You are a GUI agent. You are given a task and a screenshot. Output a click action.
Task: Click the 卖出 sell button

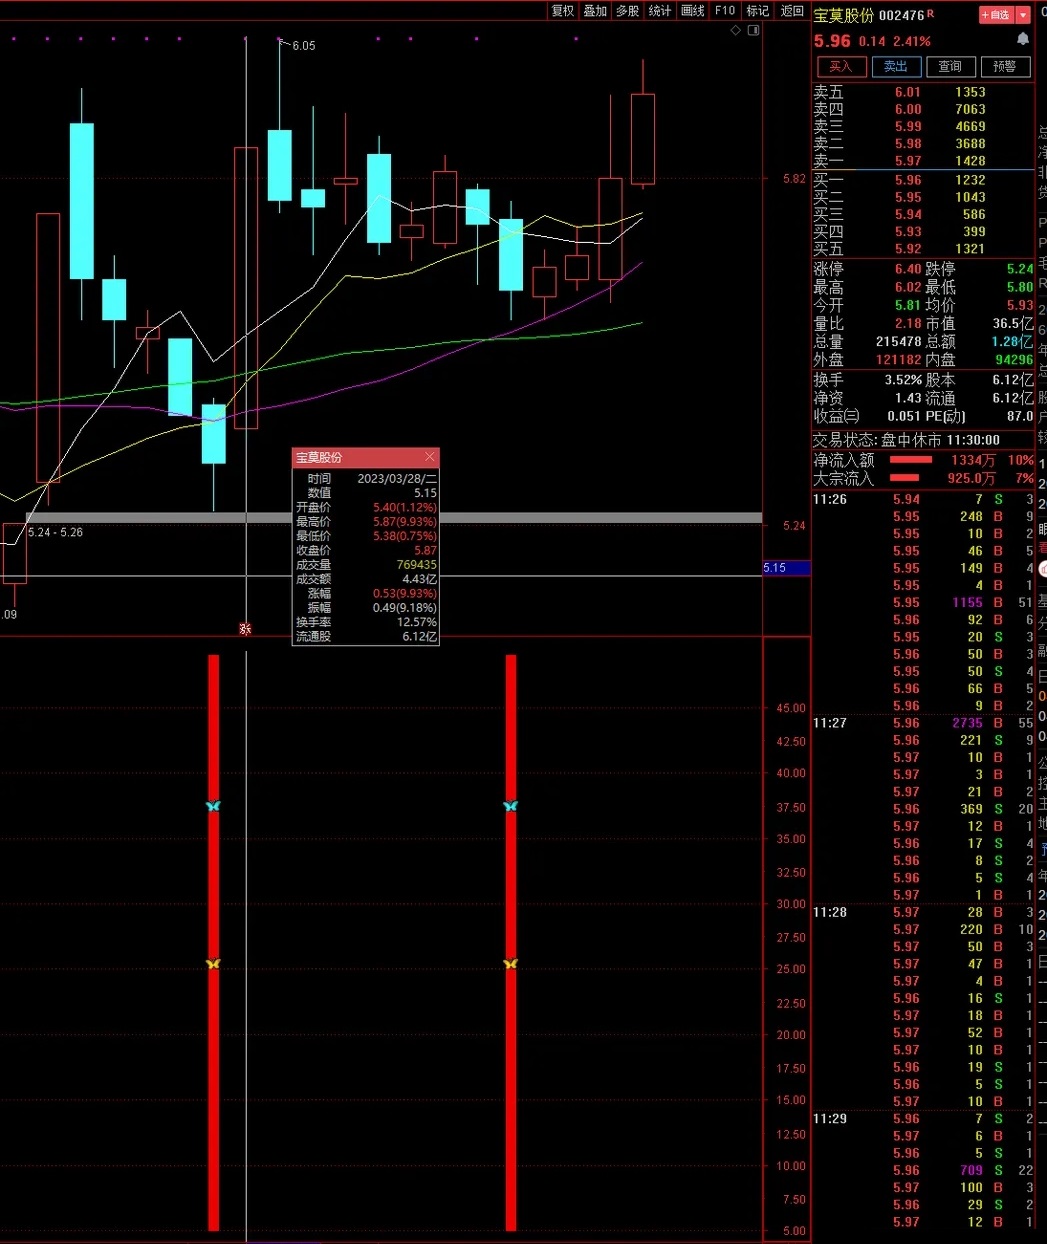[896, 66]
